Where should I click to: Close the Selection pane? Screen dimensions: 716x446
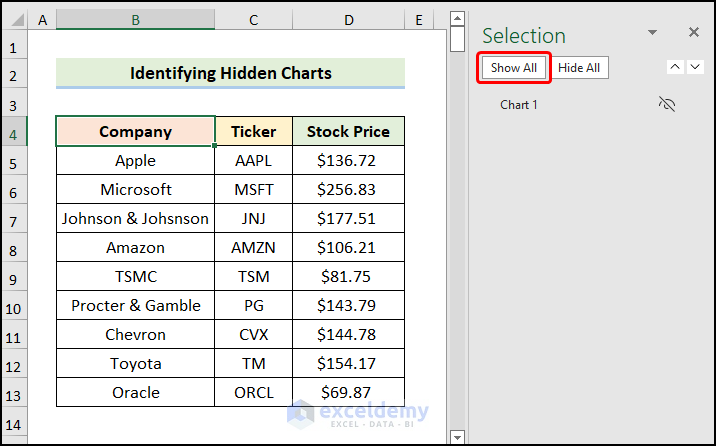(694, 32)
